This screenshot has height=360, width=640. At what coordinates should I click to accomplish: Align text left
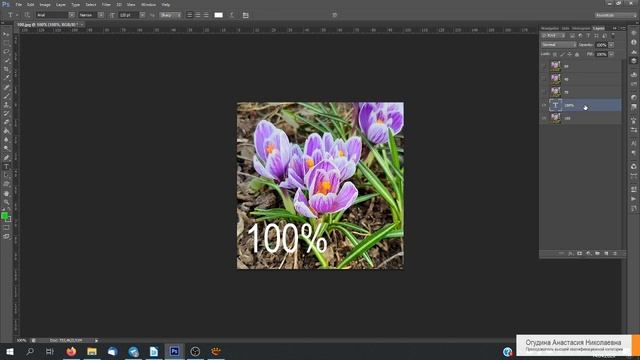[189, 15]
